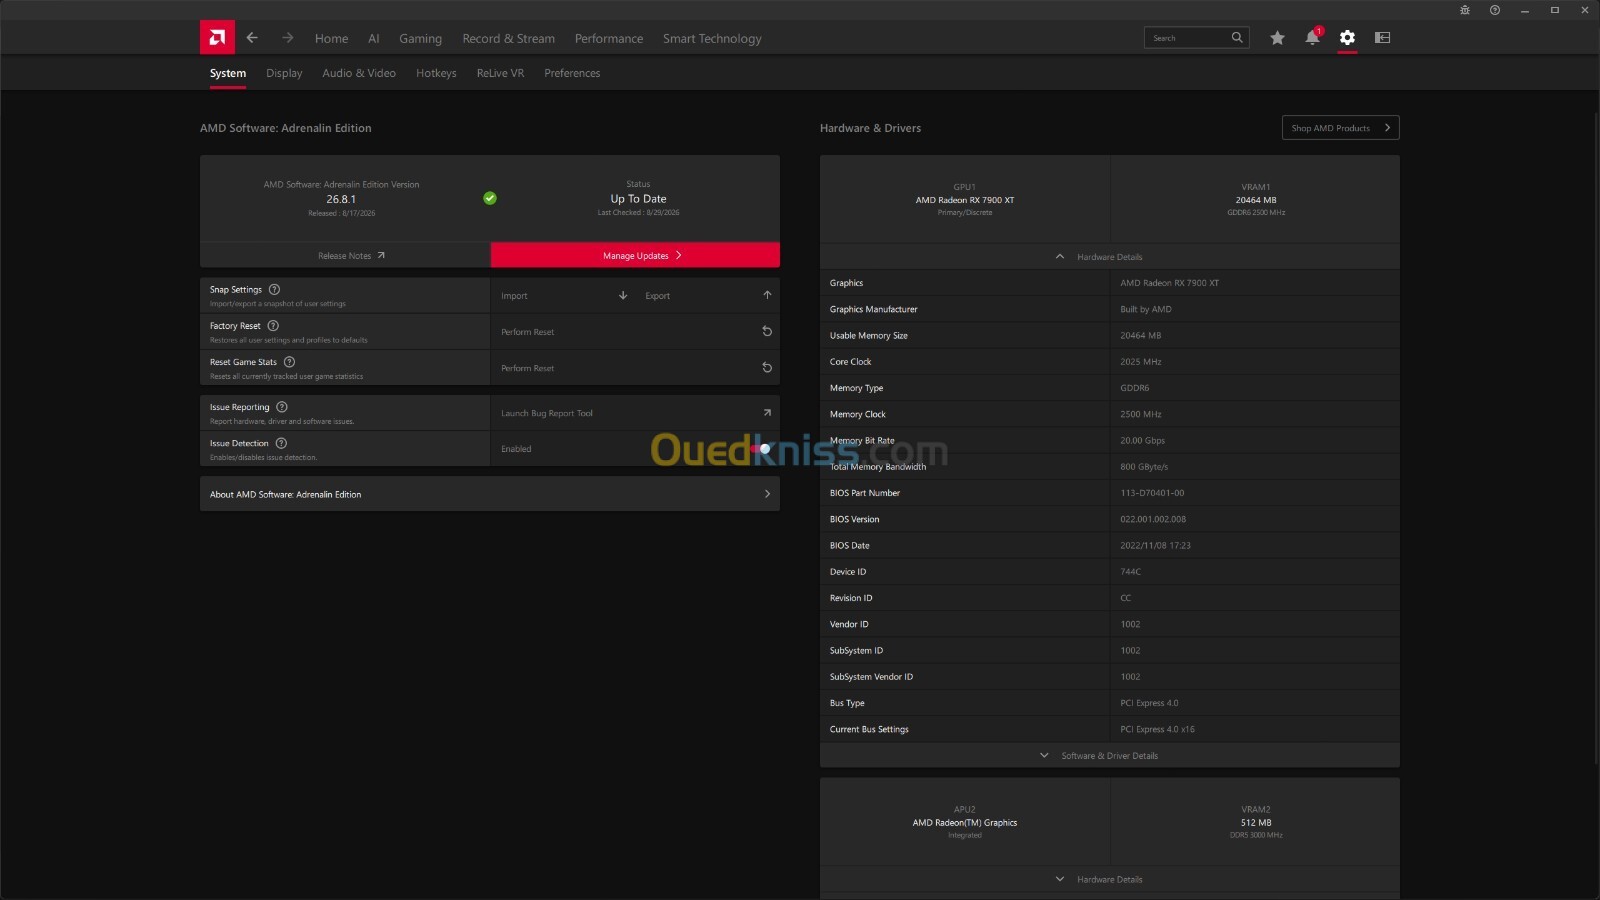Select the BIOS Version value 022.001.002.008
Image resolution: width=1600 pixels, height=900 pixels.
[1153, 519]
